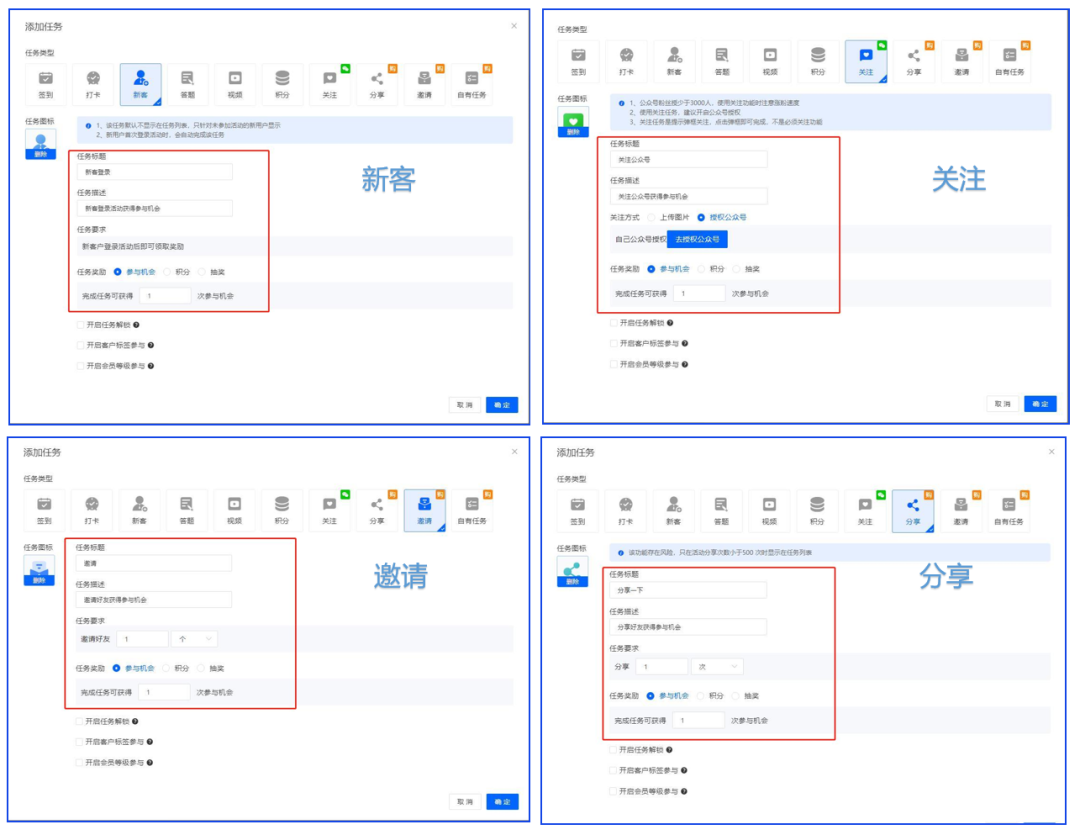Pick 分享 task type in 邀请好友 dialog
Screen dimensions: 1080x835
pos(377,510)
